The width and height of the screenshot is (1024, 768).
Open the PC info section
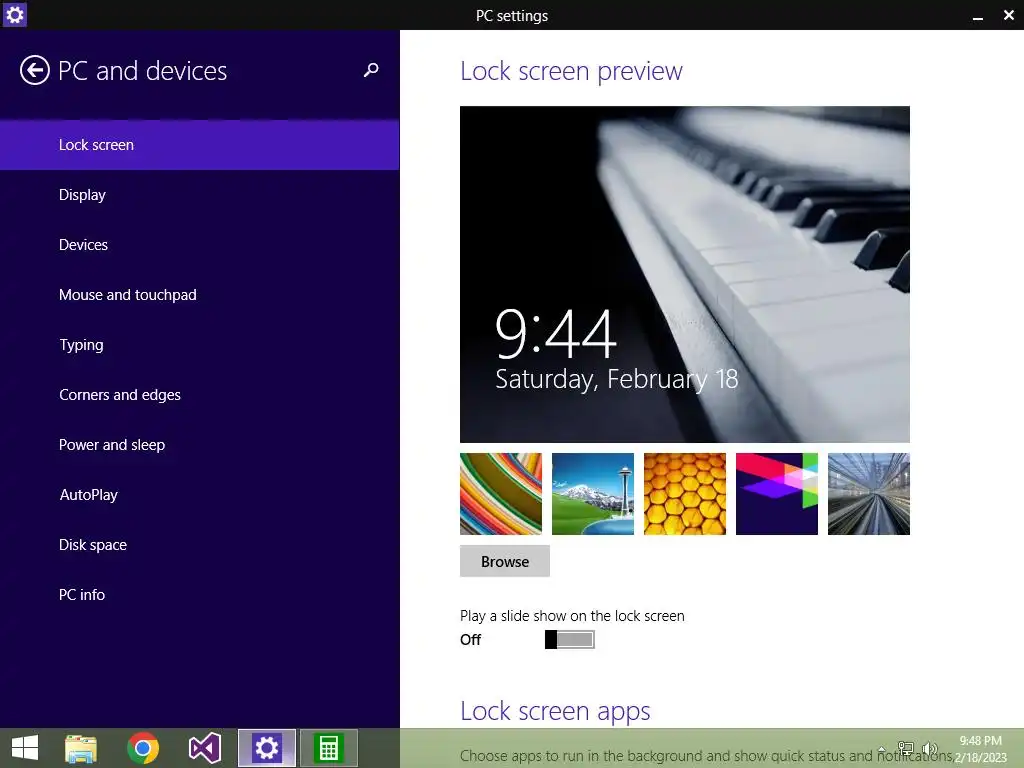point(199,594)
